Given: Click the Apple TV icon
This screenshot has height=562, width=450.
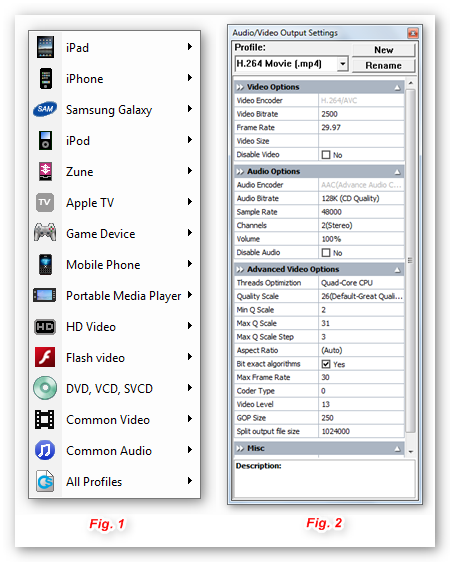Looking at the screenshot, I should tap(45, 202).
